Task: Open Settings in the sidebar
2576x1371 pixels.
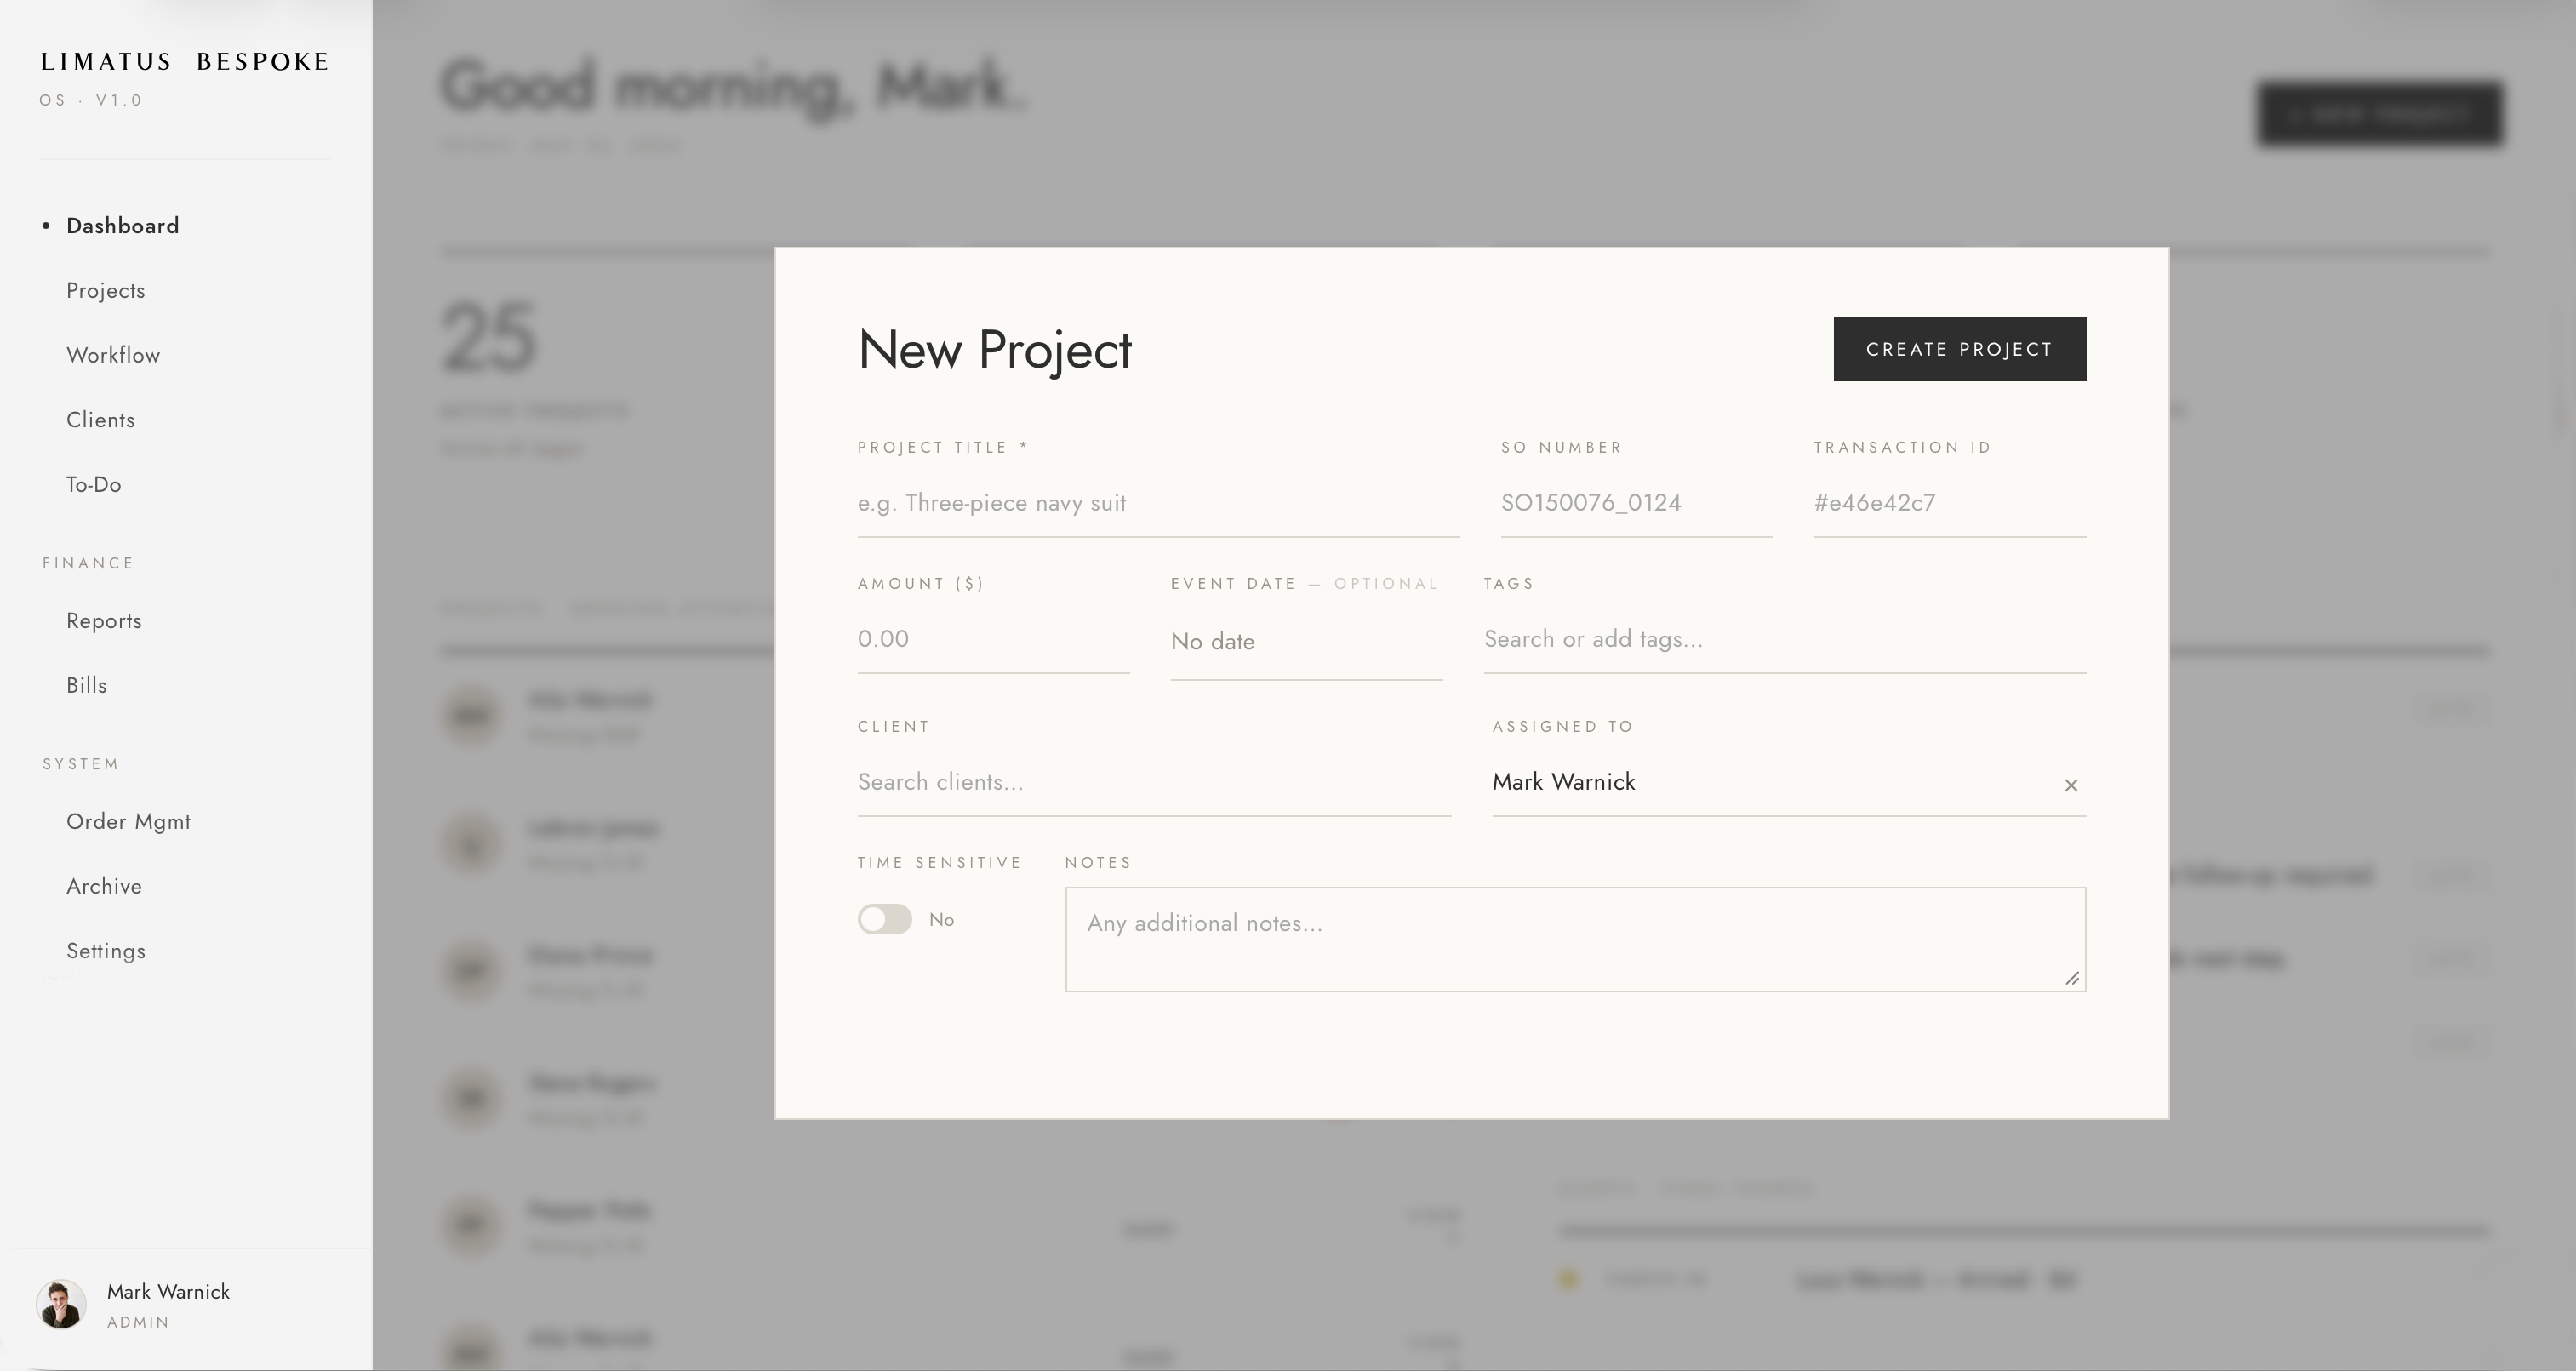Action: click(x=105, y=951)
